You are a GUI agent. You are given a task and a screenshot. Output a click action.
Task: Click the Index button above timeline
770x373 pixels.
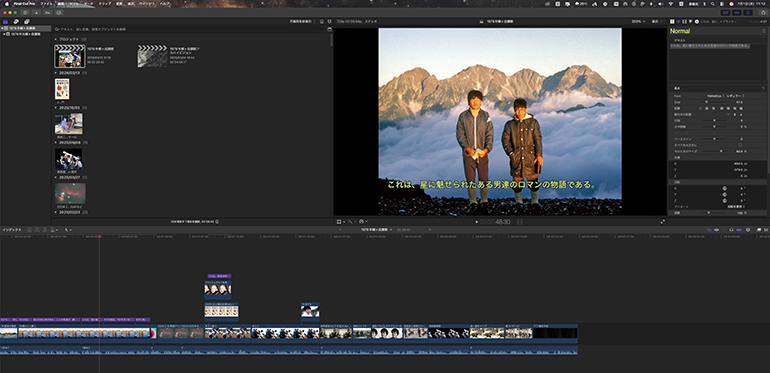(x=12, y=230)
